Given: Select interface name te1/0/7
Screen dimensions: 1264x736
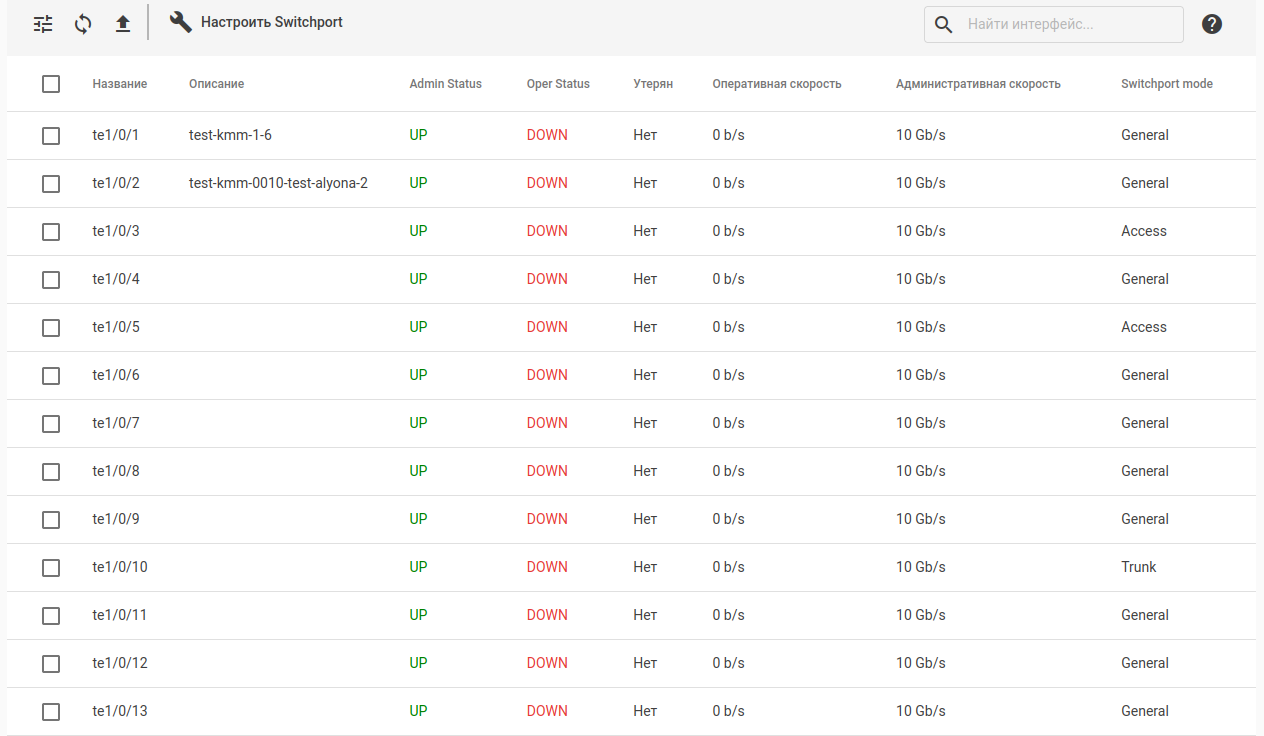Looking at the screenshot, I should pos(116,423).
